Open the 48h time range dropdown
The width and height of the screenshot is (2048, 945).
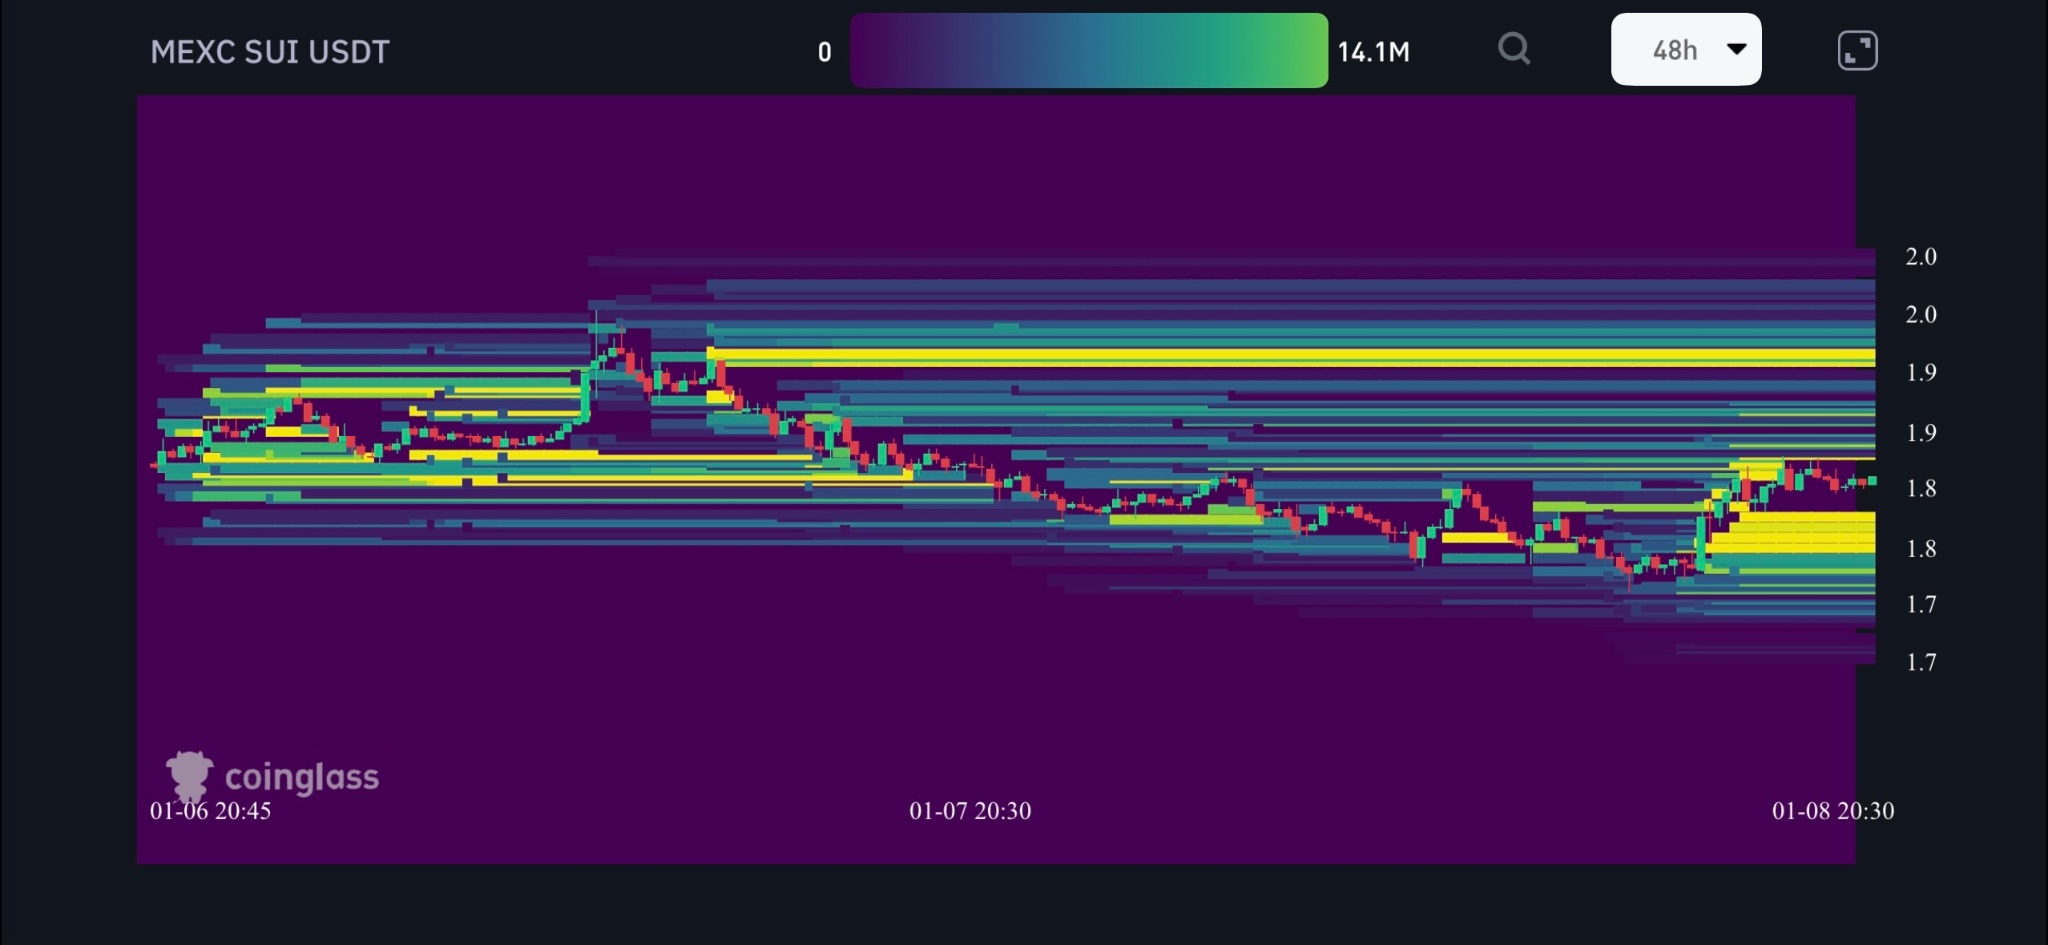pyautogui.click(x=1686, y=49)
